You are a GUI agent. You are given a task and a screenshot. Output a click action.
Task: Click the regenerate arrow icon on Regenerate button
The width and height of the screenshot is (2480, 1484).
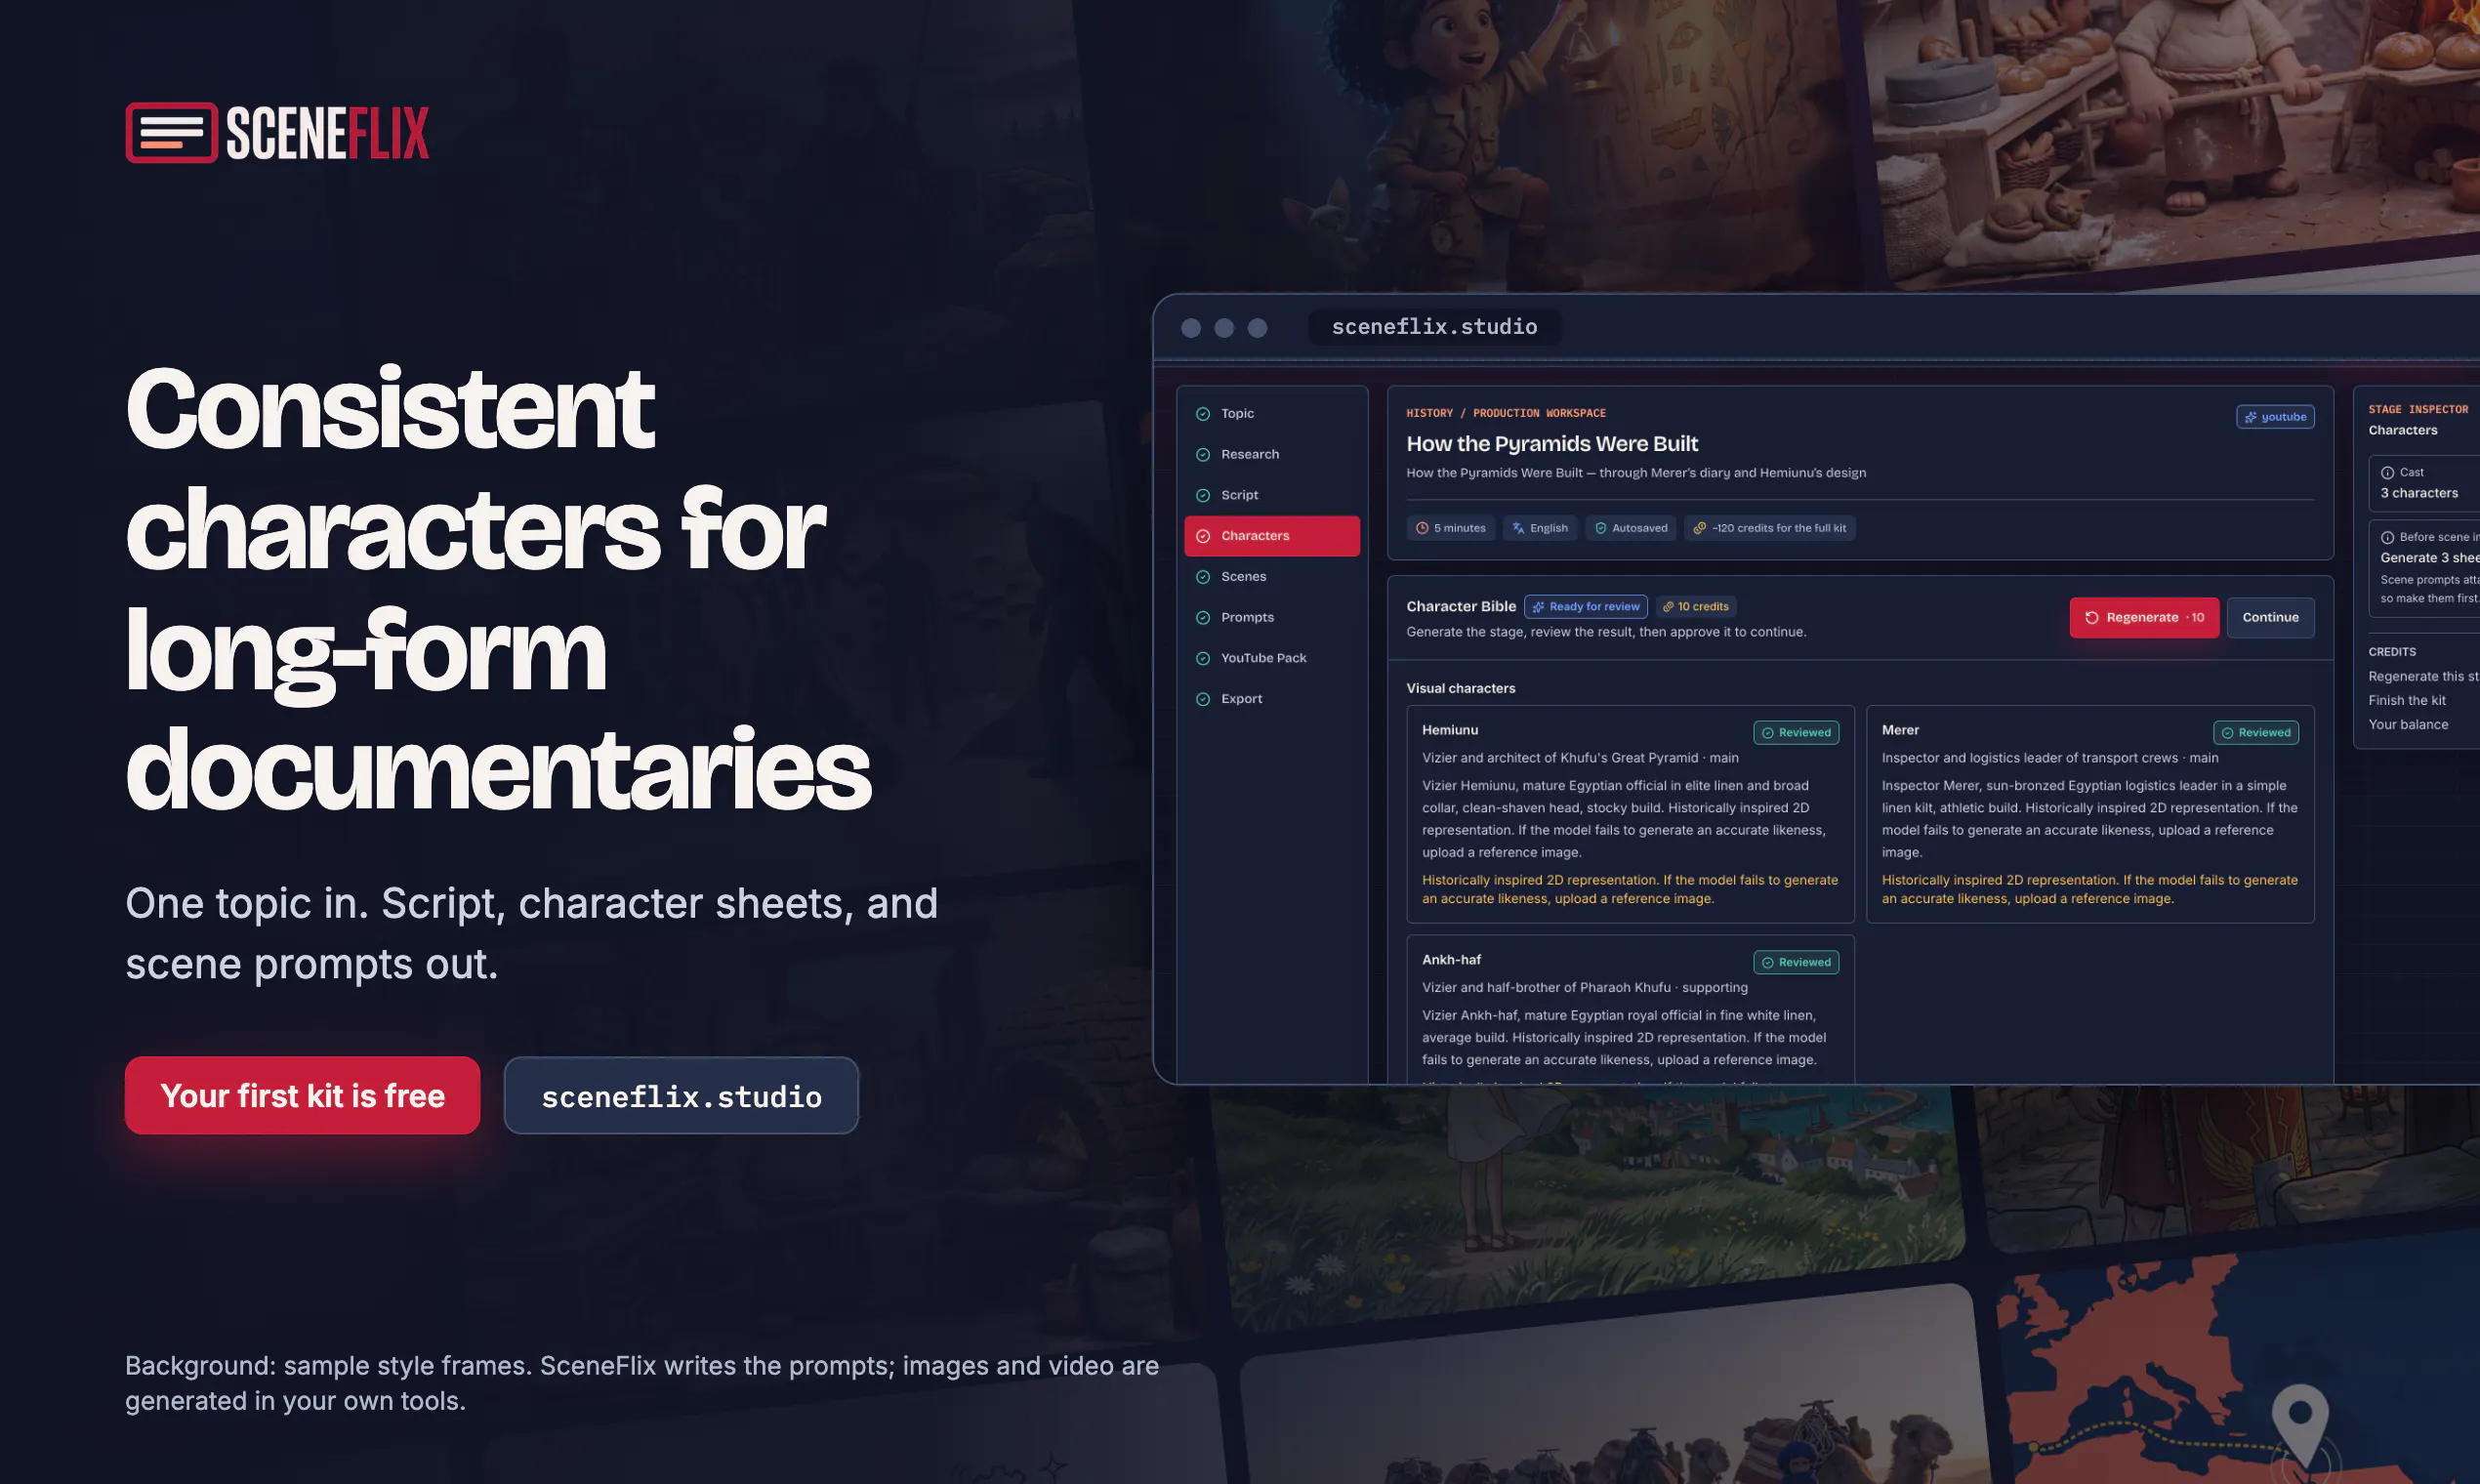click(2092, 618)
